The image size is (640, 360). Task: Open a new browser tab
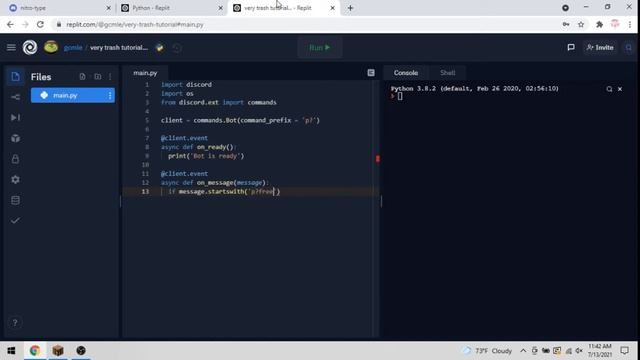click(x=351, y=8)
